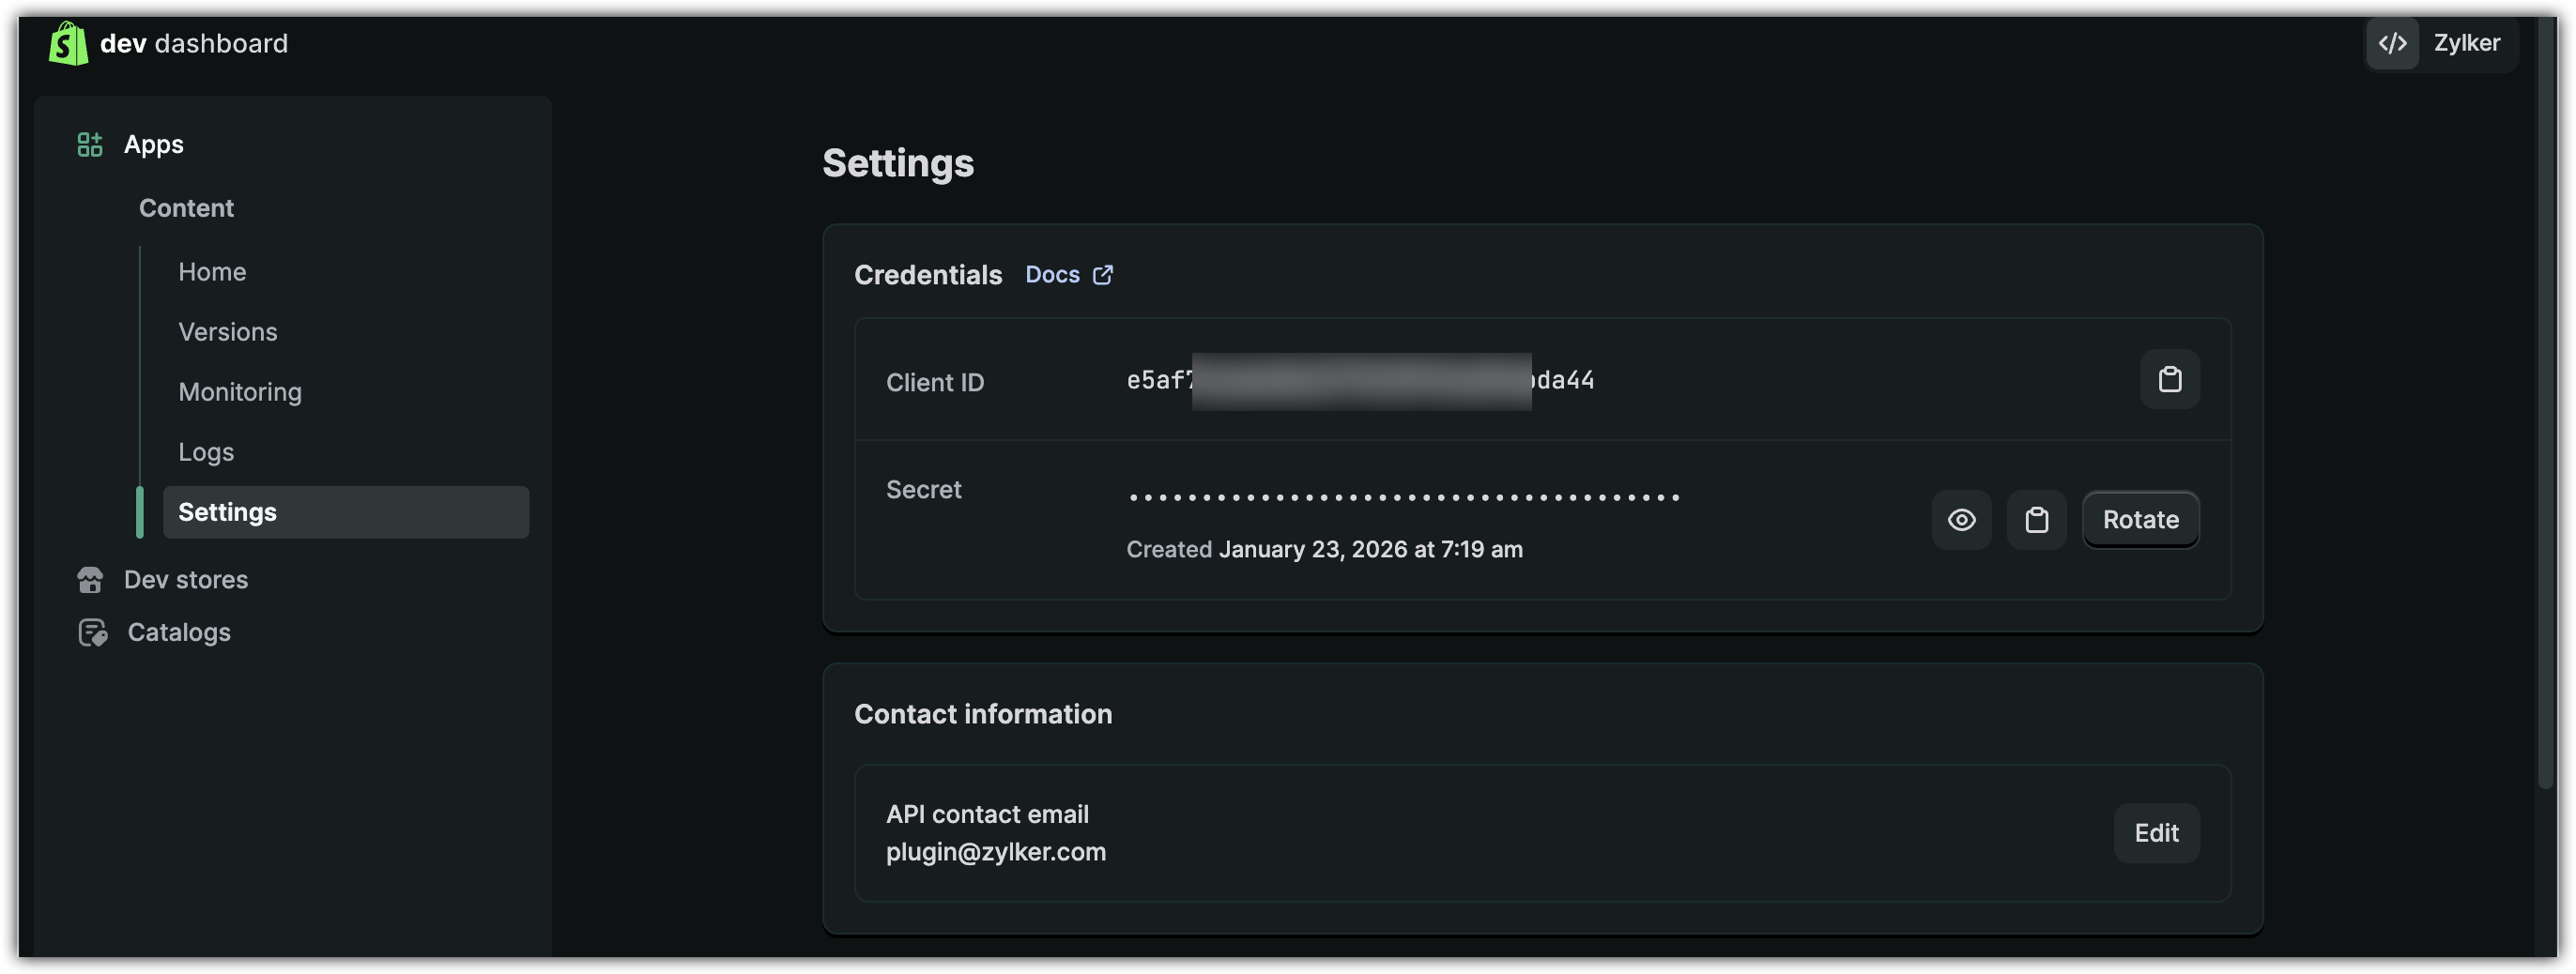
Task: Open the Monitoring section
Action: [x=240, y=392]
